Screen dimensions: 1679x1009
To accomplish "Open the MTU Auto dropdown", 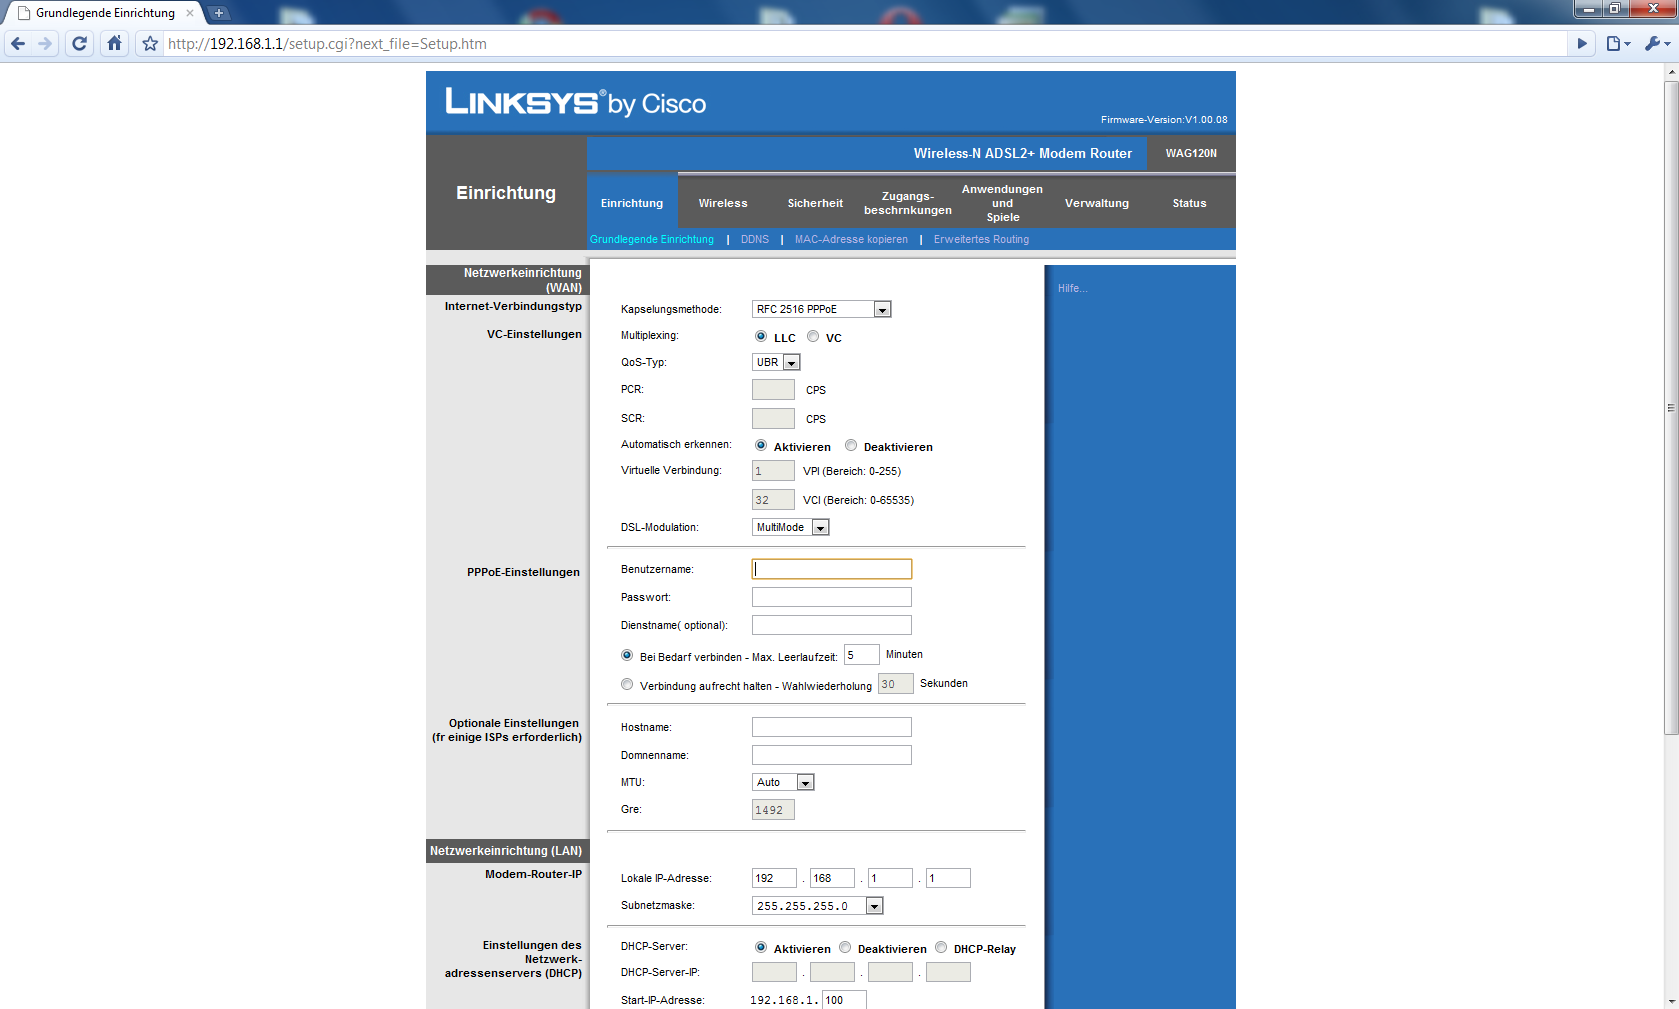I will 783,782.
